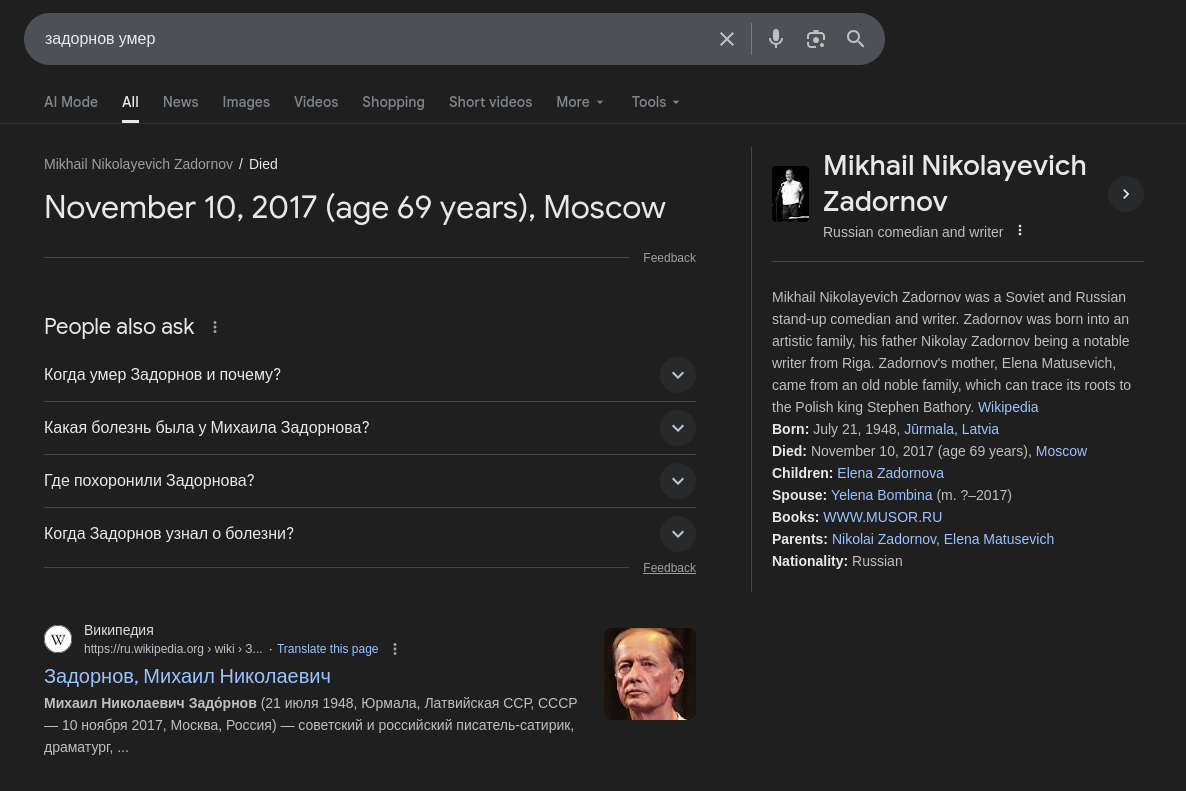Screen dimensions: 1186x791
Task: Open Задорнов, Михаил Николаевич result title
Action: coord(187,676)
